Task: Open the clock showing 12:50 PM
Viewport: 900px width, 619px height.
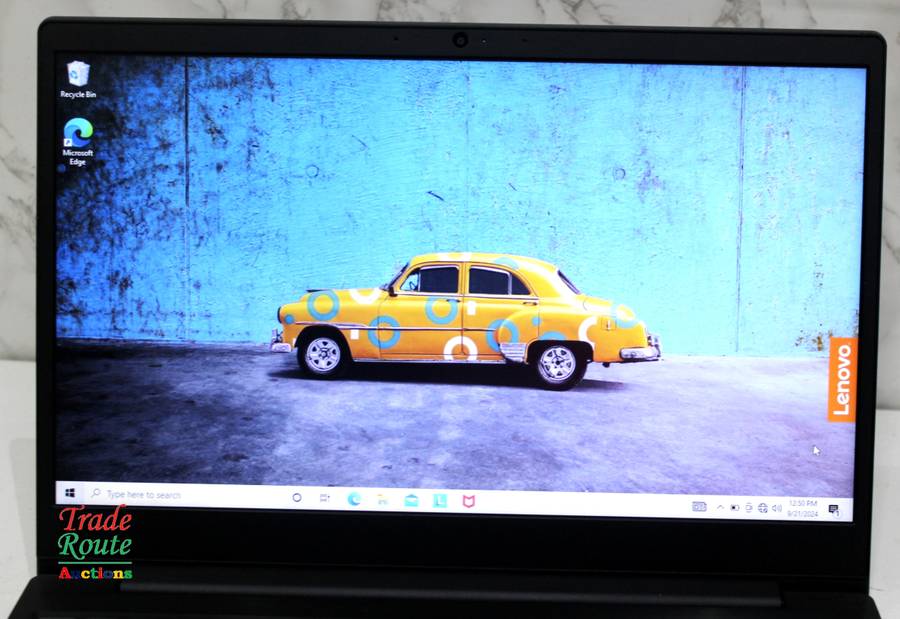Action: point(803,508)
